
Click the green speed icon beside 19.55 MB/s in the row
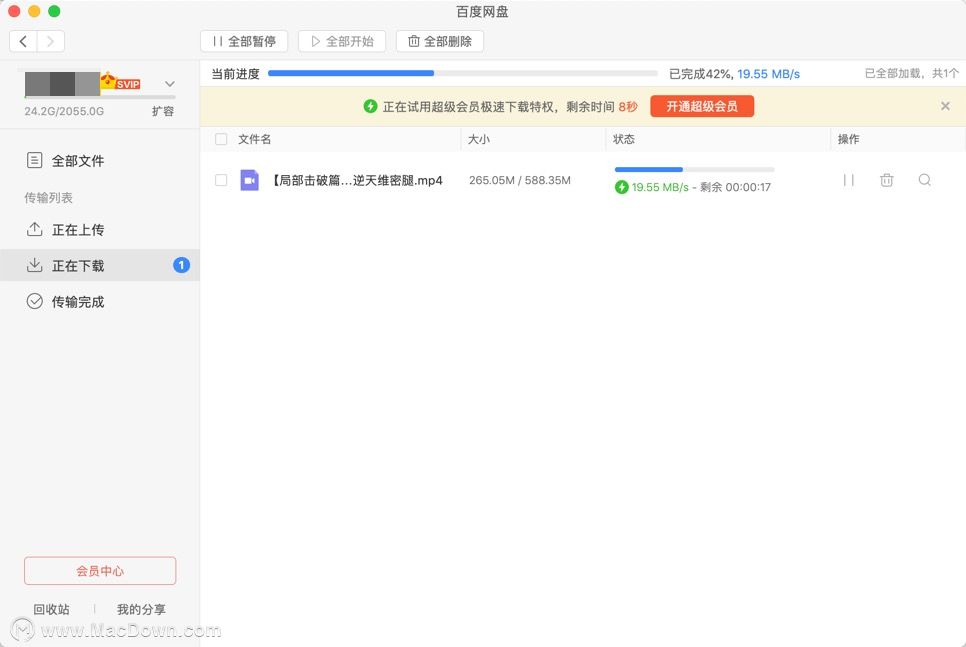(x=622, y=187)
